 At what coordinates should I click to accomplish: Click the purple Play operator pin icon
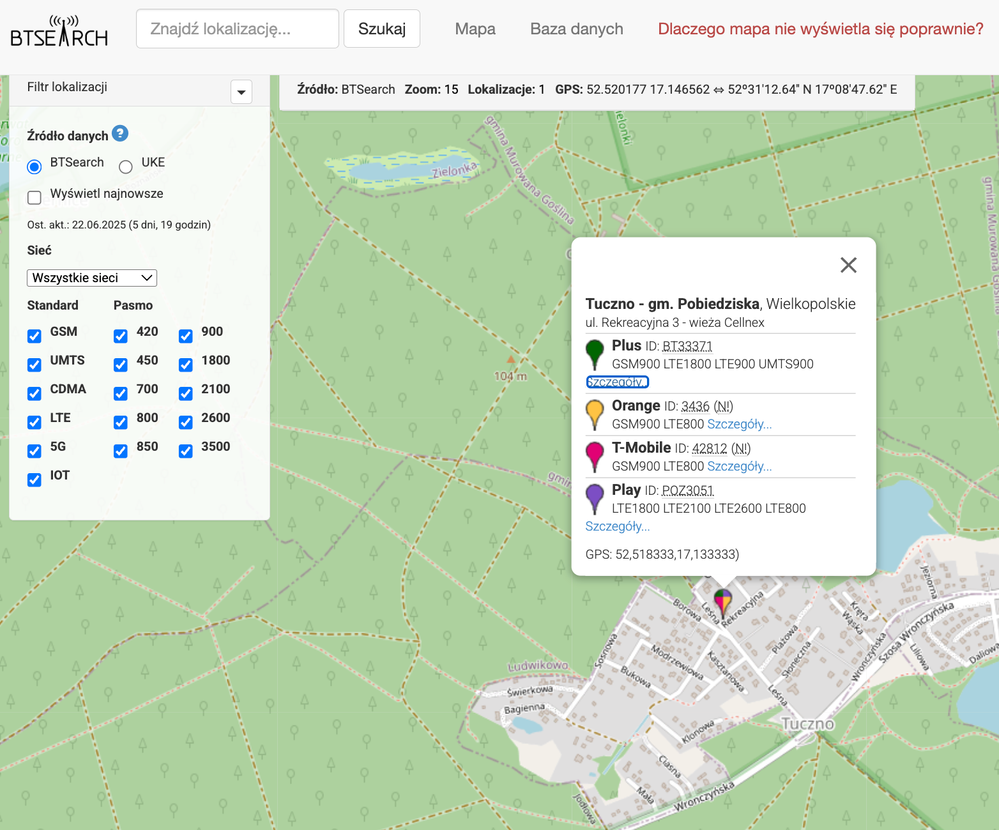(595, 499)
